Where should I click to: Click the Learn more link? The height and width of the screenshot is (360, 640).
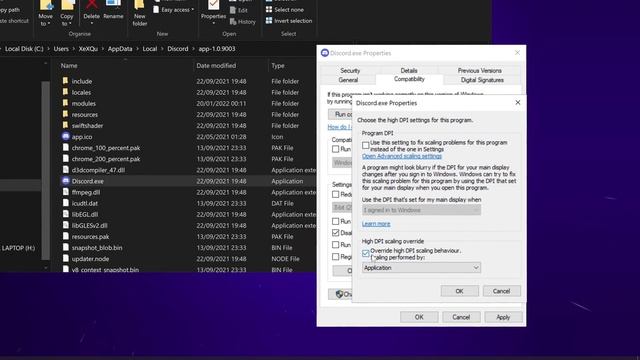376,224
